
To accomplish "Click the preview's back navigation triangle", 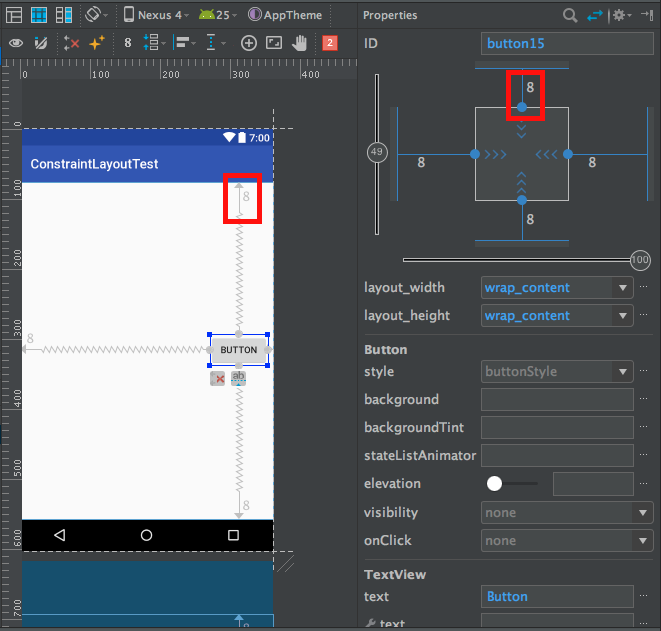I will coord(60,535).
